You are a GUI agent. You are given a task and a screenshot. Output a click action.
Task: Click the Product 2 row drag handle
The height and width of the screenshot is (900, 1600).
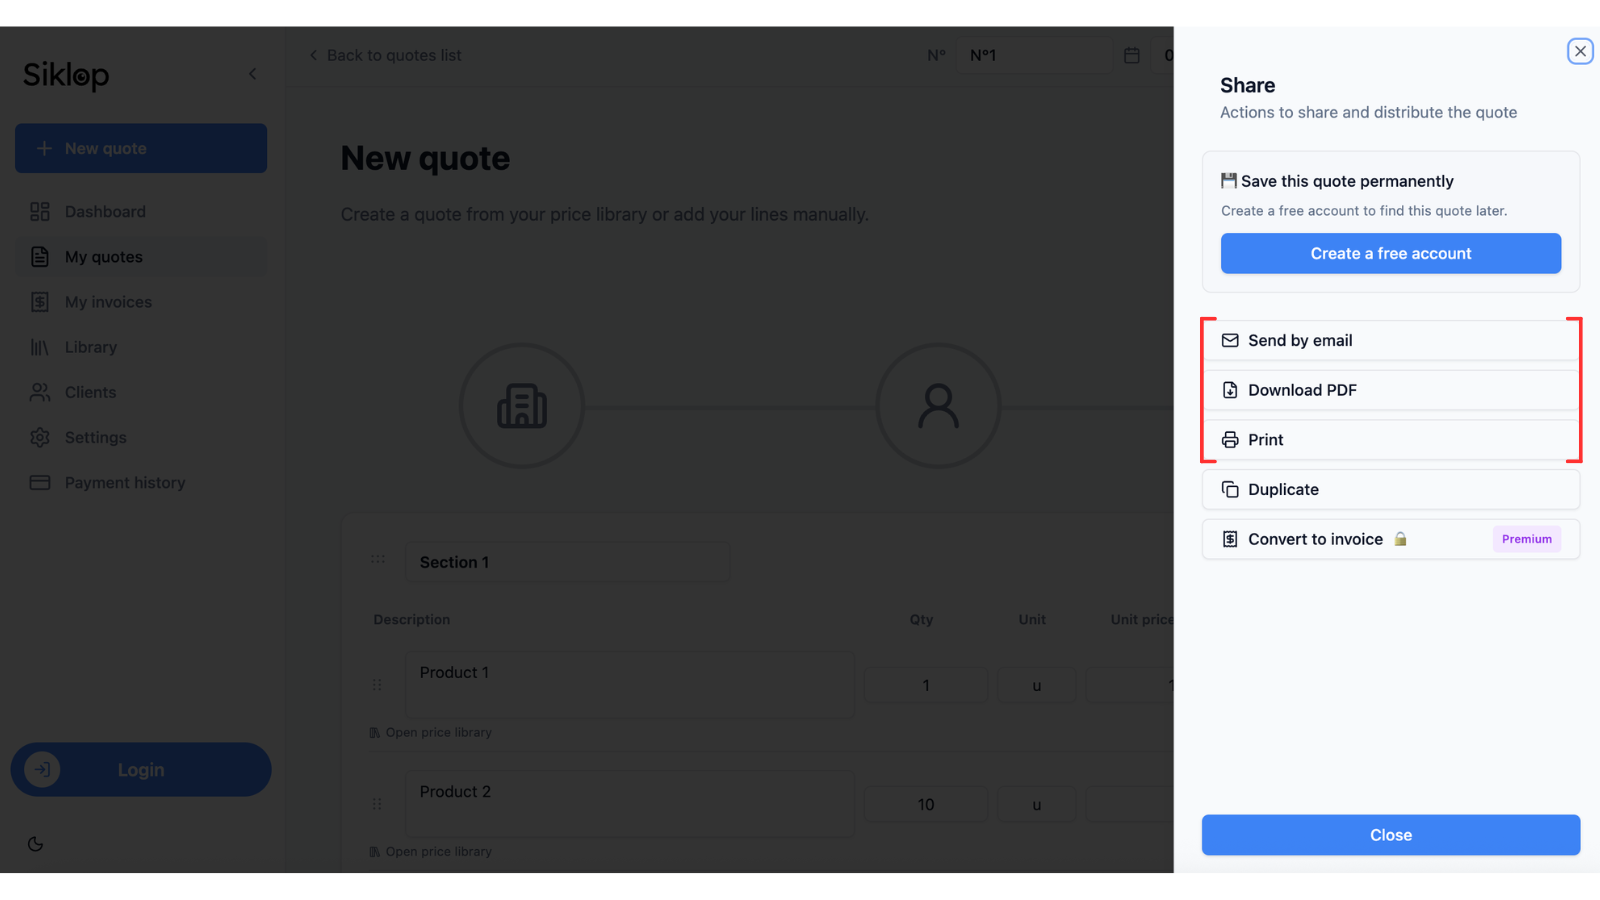click(377, 804)
